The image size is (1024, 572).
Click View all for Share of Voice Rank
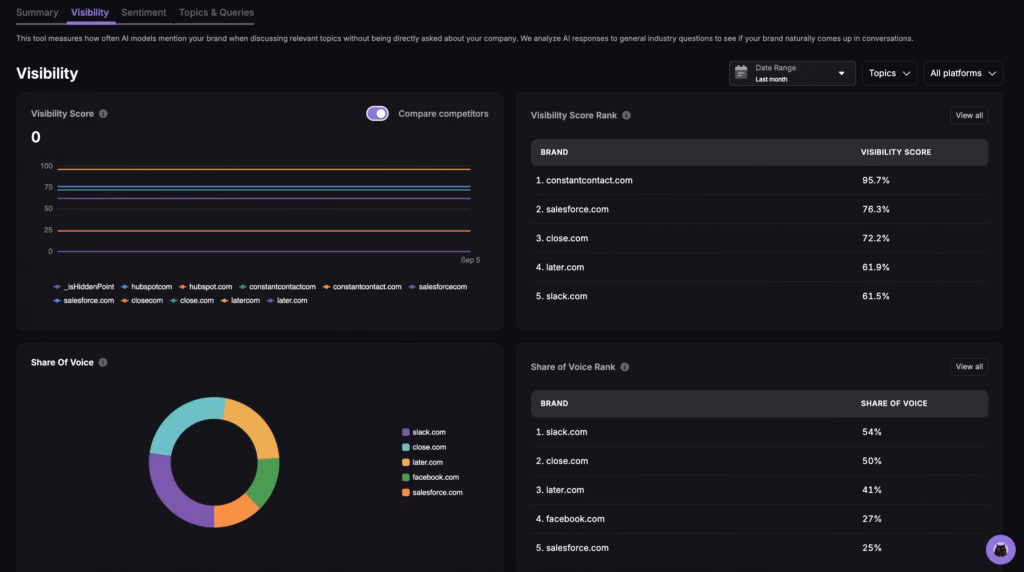[x=968, y=367]
